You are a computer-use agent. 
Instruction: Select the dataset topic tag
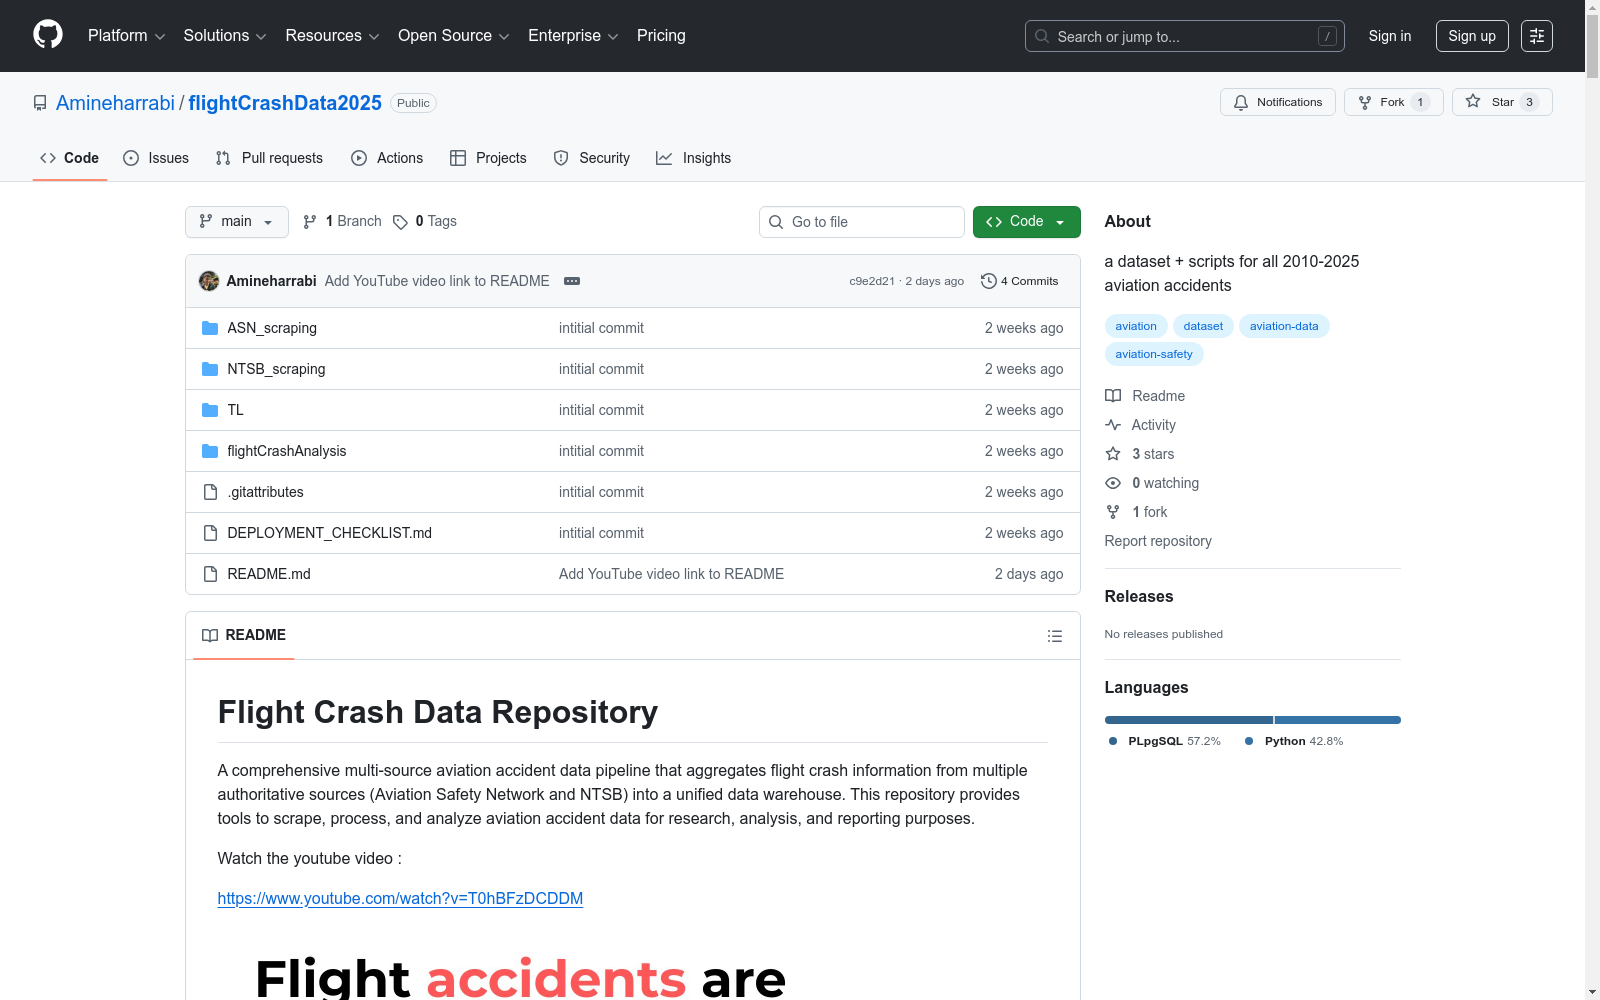coord(1203,326)
